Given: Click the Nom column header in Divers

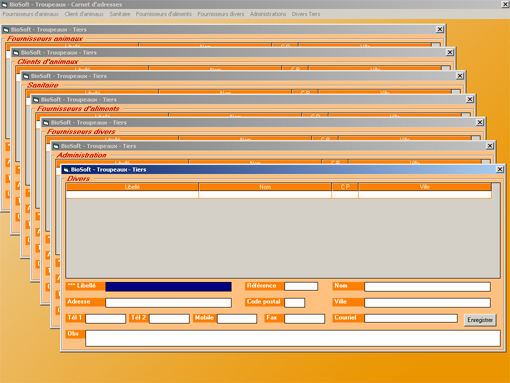Looking at the screenshot, I should [x=265, y=187].
